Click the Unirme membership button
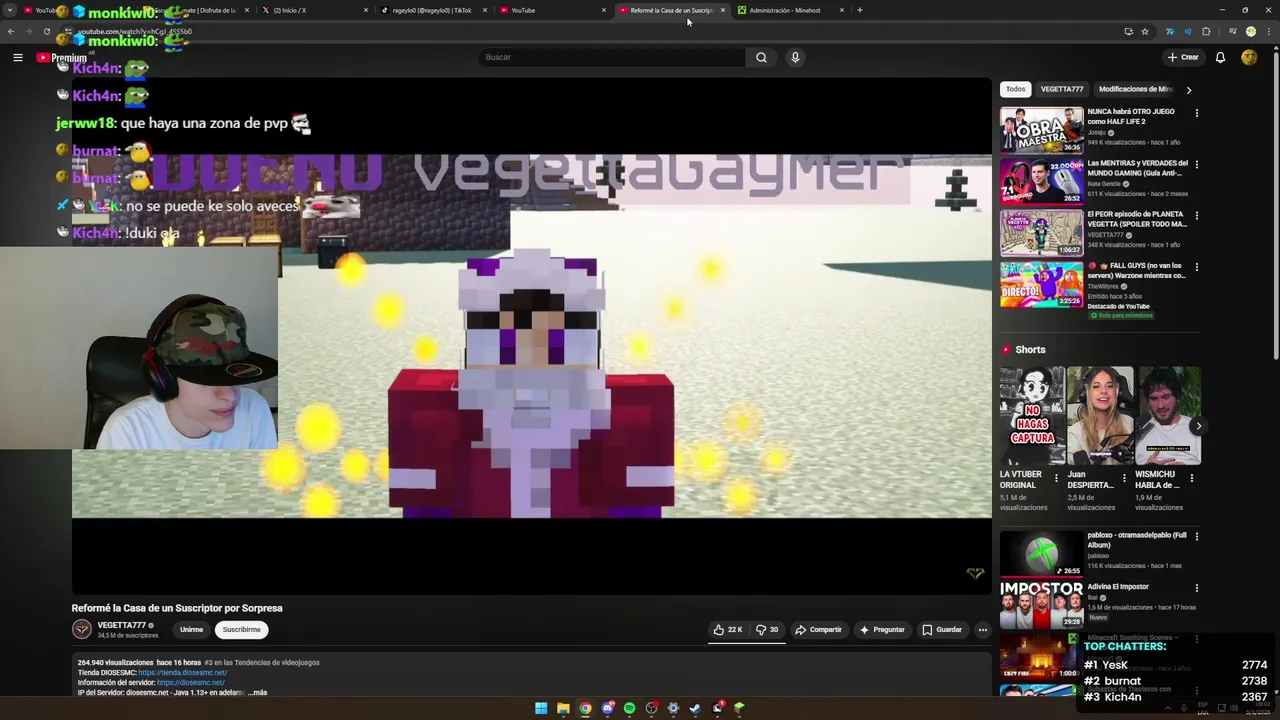 click(191, 630)
